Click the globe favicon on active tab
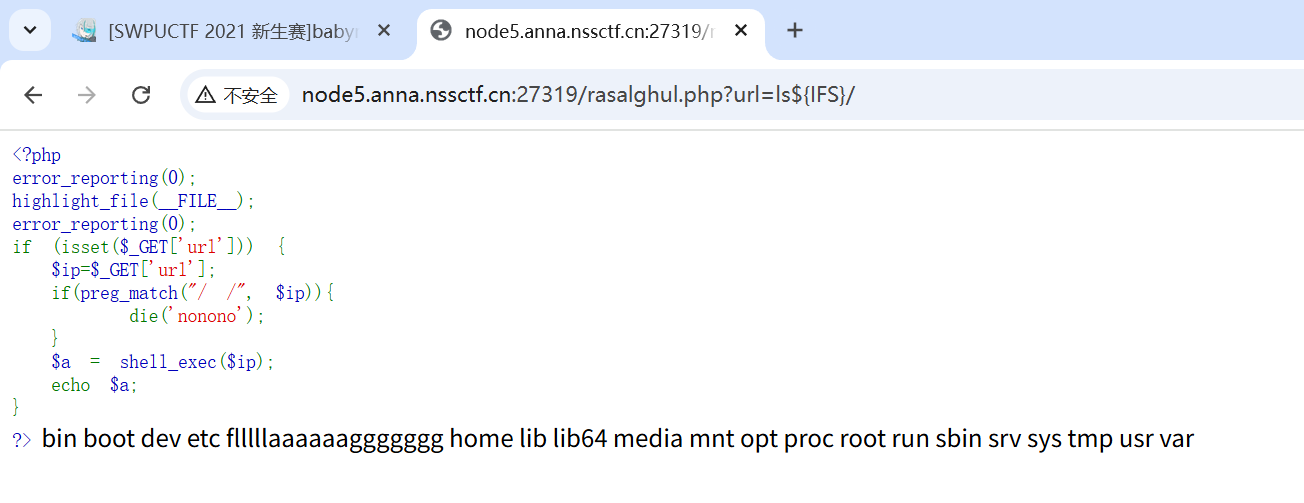This screenshot has height=503, width=1304. pos(441,31)
